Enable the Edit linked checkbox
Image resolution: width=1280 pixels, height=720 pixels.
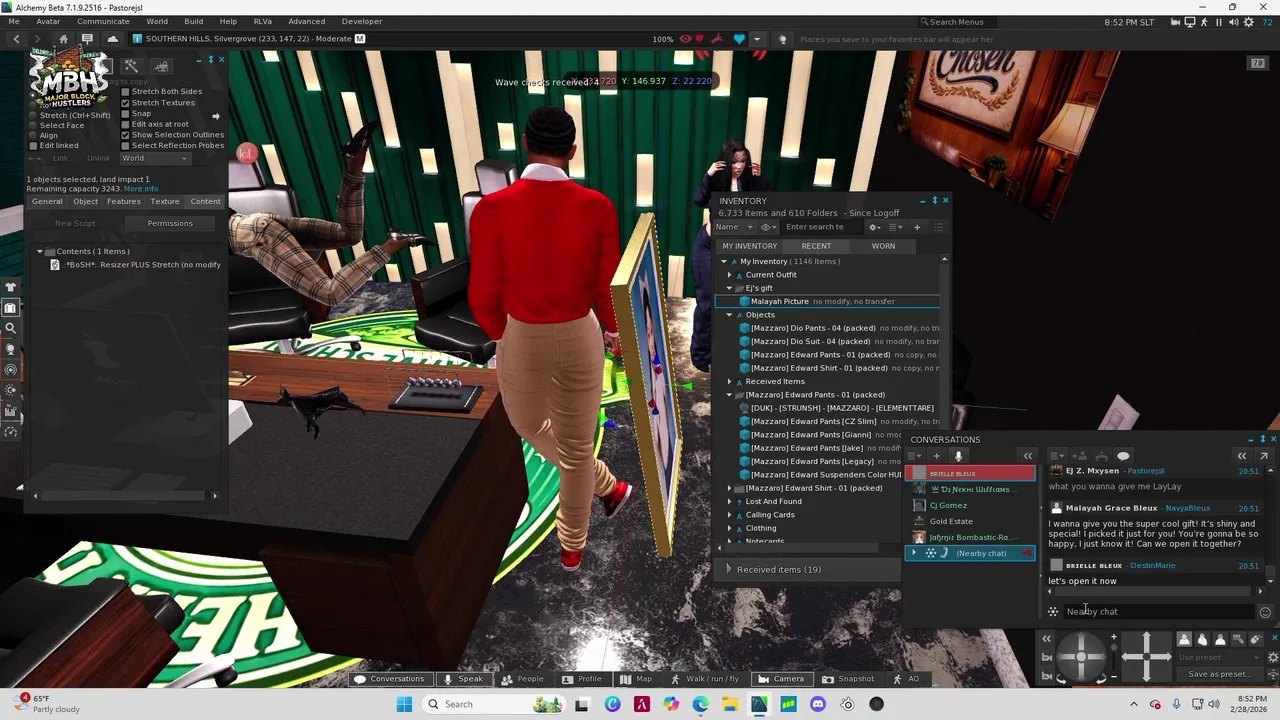(x=33, y=146)
